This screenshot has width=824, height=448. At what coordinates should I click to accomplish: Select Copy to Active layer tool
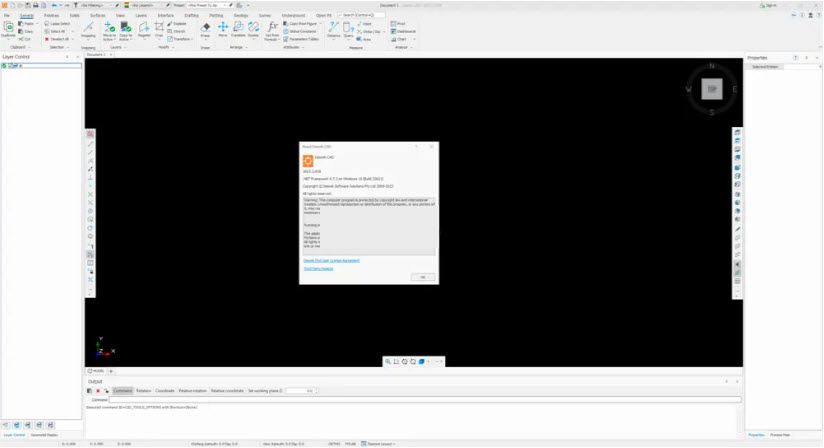click(x=126, y=32)
